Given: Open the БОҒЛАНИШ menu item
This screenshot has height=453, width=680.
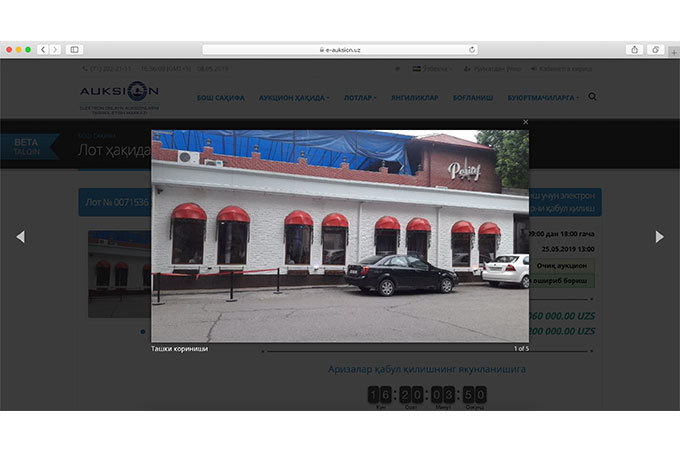Looking at the screenshot, I should coord(473,98).
